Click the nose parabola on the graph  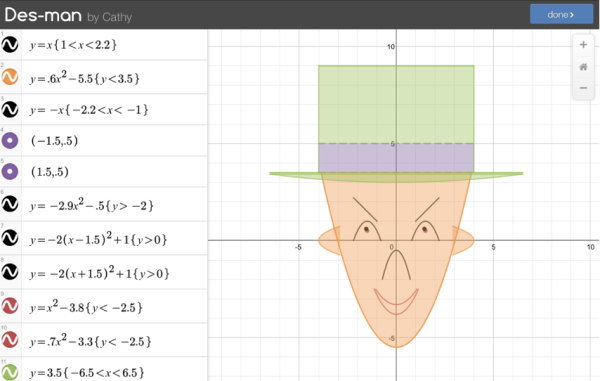(396, 265)
